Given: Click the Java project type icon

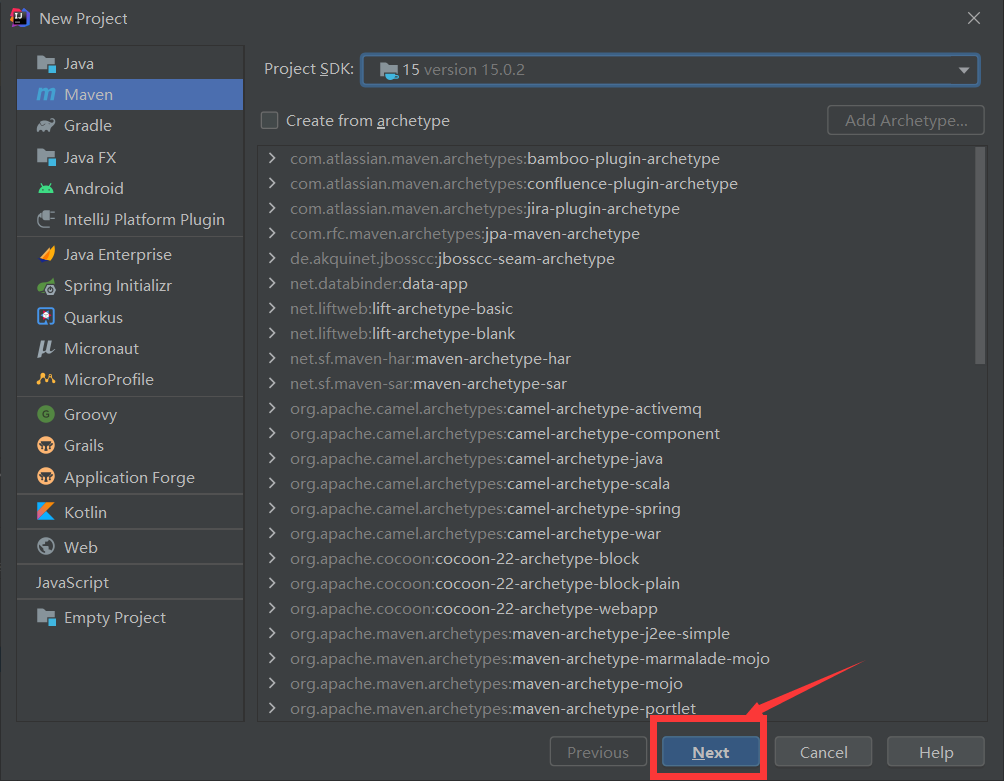Looking at the screenshot, I should pyautogui.click(x=46, y=64).
